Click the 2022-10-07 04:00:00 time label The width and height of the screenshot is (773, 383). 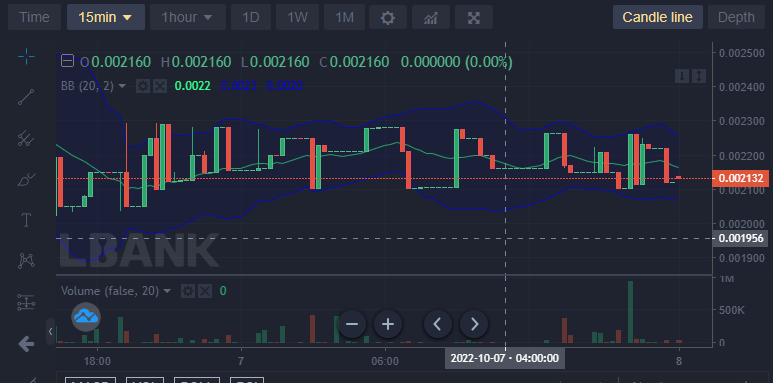(505, 358)
